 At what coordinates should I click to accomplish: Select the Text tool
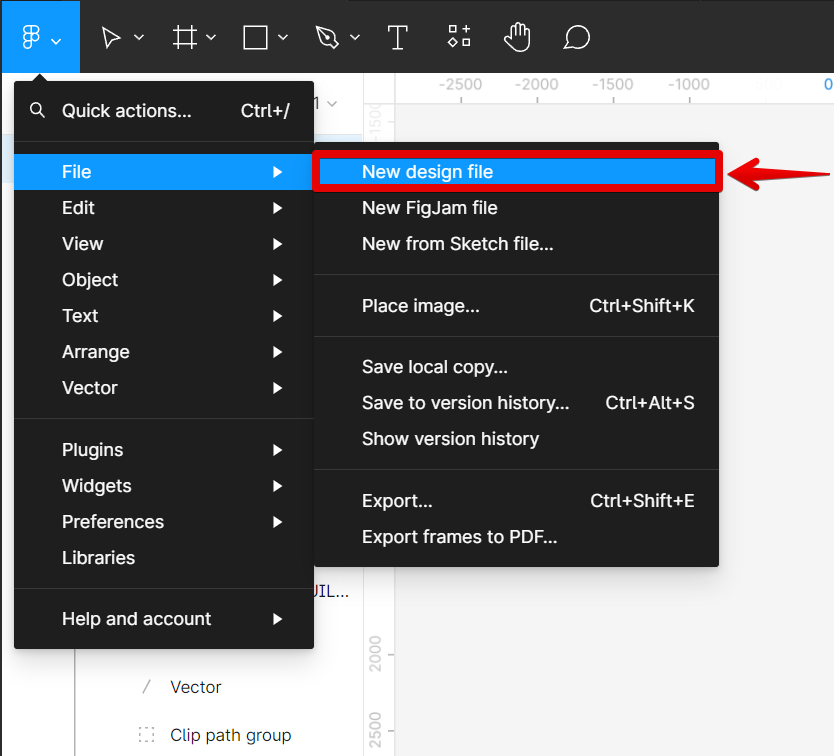[398, 38]
